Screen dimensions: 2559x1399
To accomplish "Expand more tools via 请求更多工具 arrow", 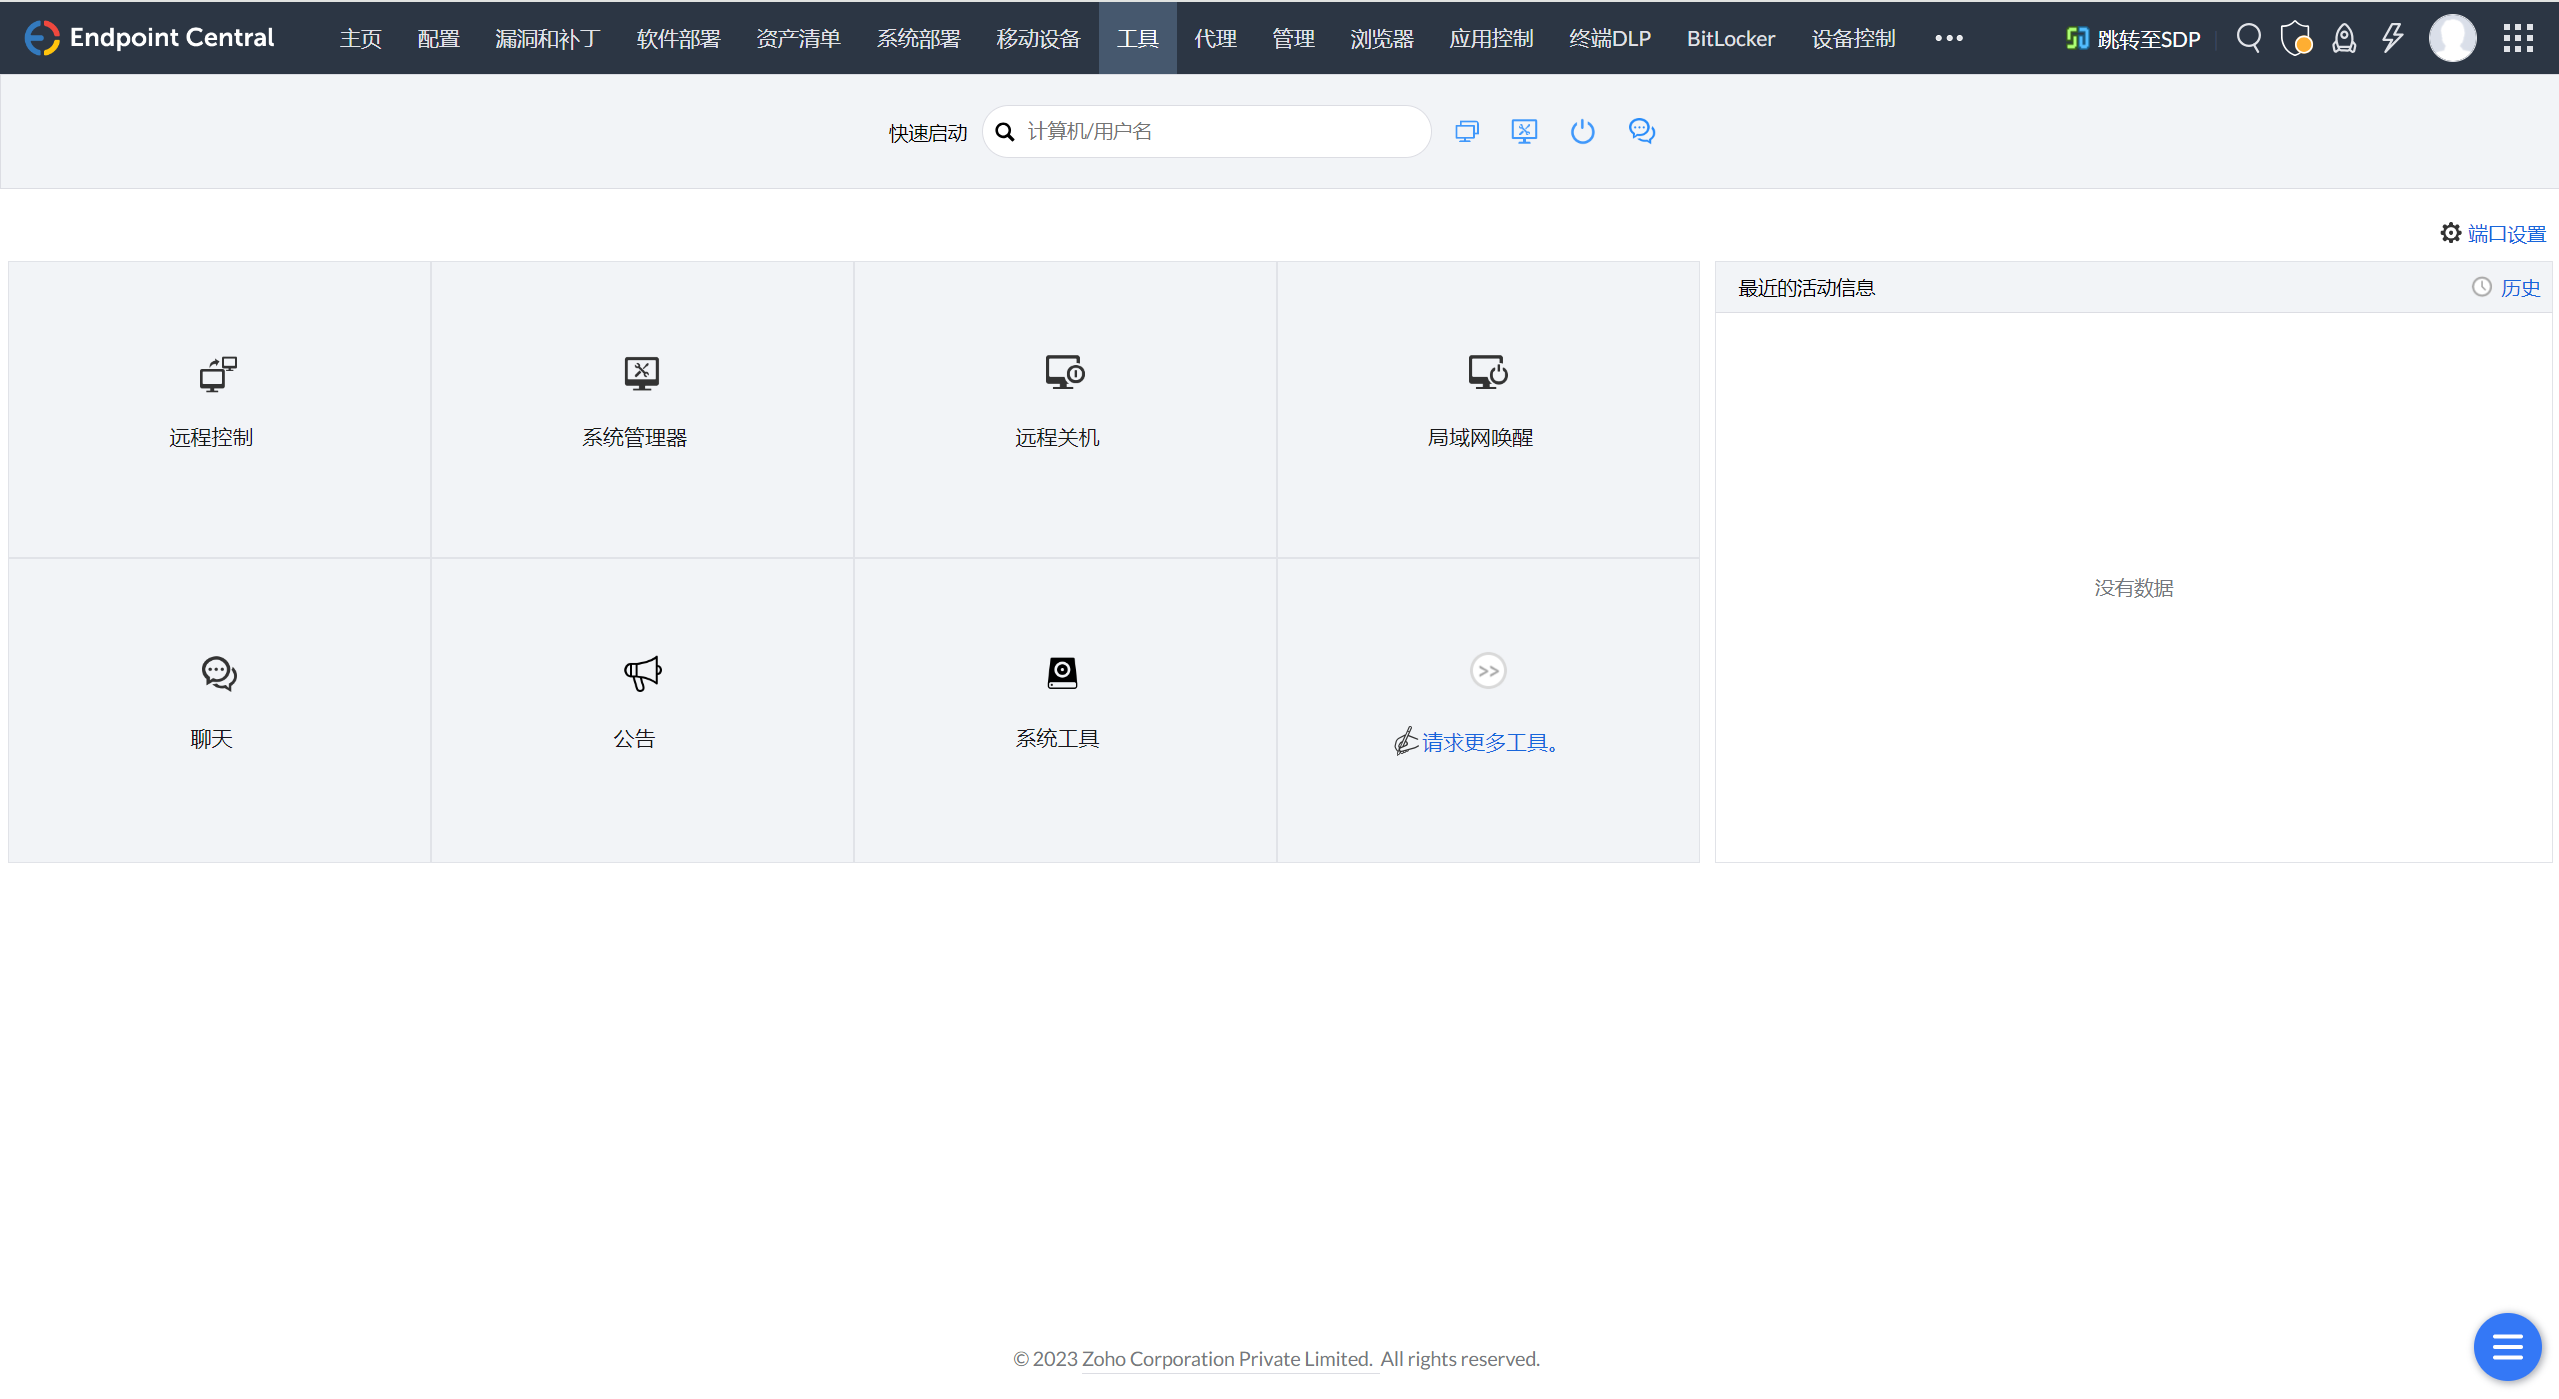I will tap(1486, 670).
